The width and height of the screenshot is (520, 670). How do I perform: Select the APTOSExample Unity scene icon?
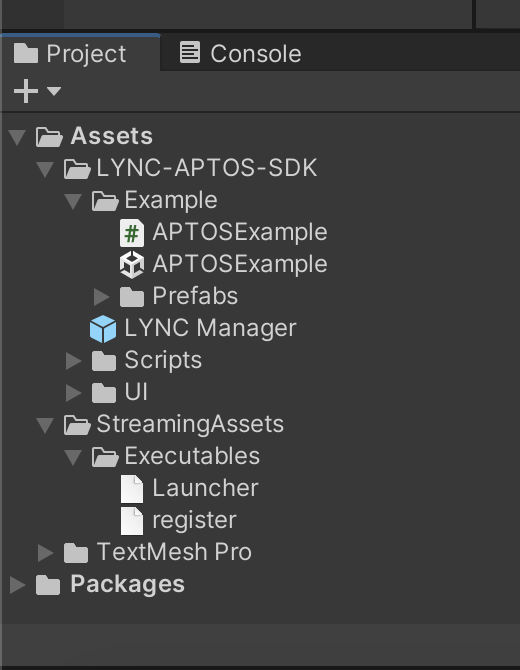coord(132,264)
